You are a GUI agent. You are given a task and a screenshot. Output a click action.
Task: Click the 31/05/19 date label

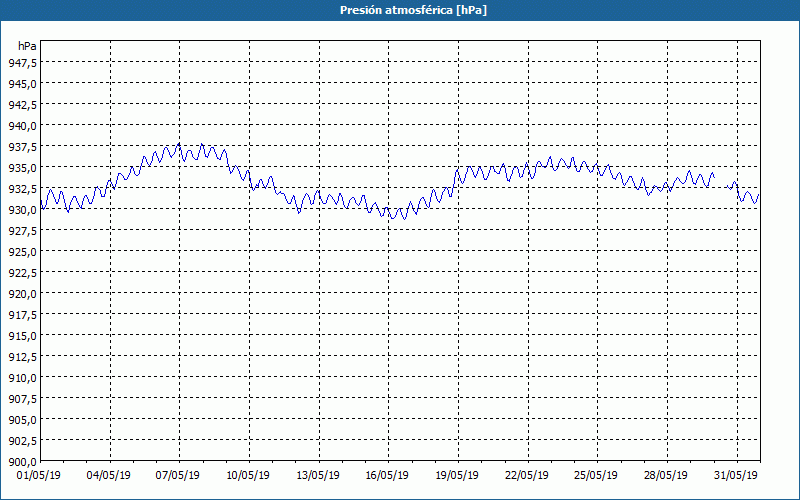736,476
